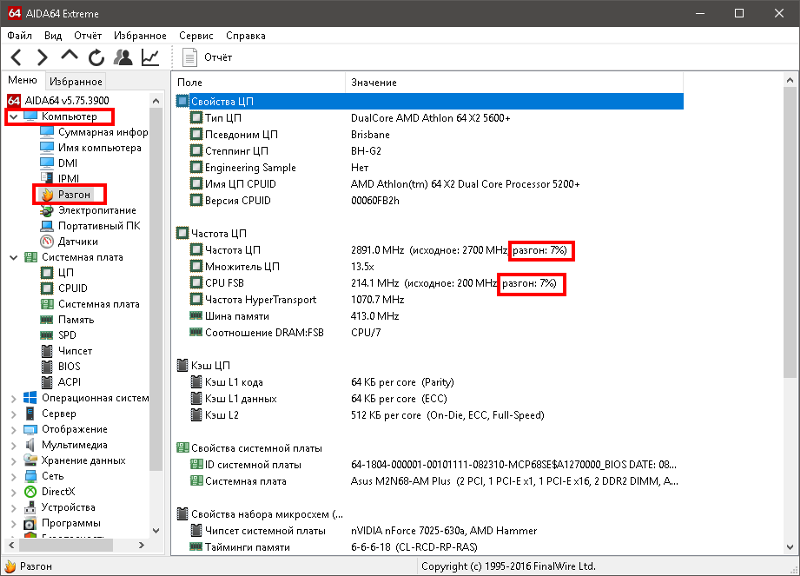Click the tree panel scroll-down arrow
The height and width of the screenshot is (576, 800).
[x=156, y=531]
